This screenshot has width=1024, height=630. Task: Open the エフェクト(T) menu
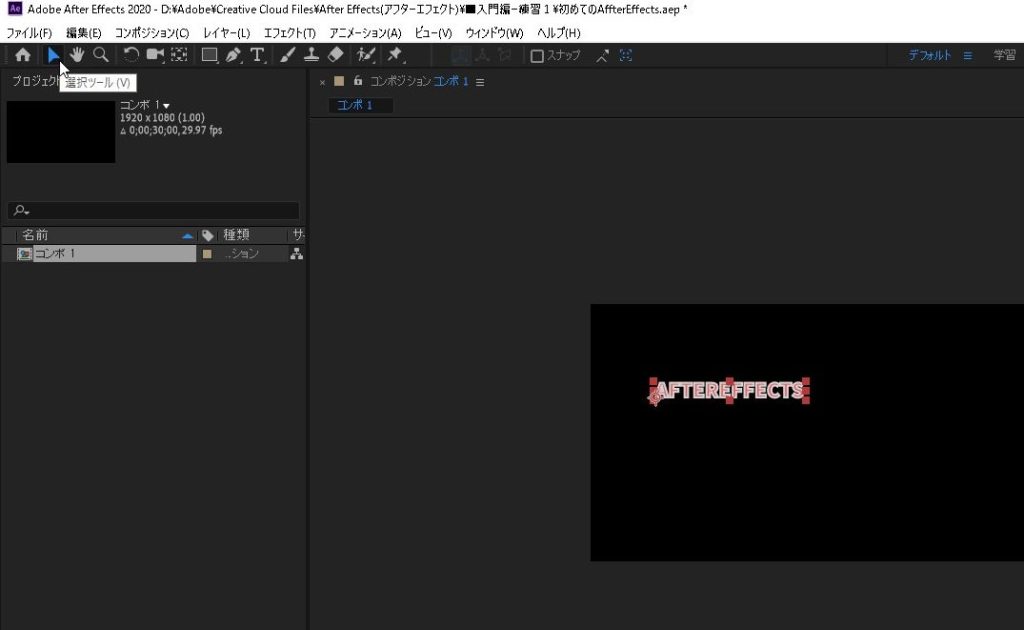click(x=289, y=33)
